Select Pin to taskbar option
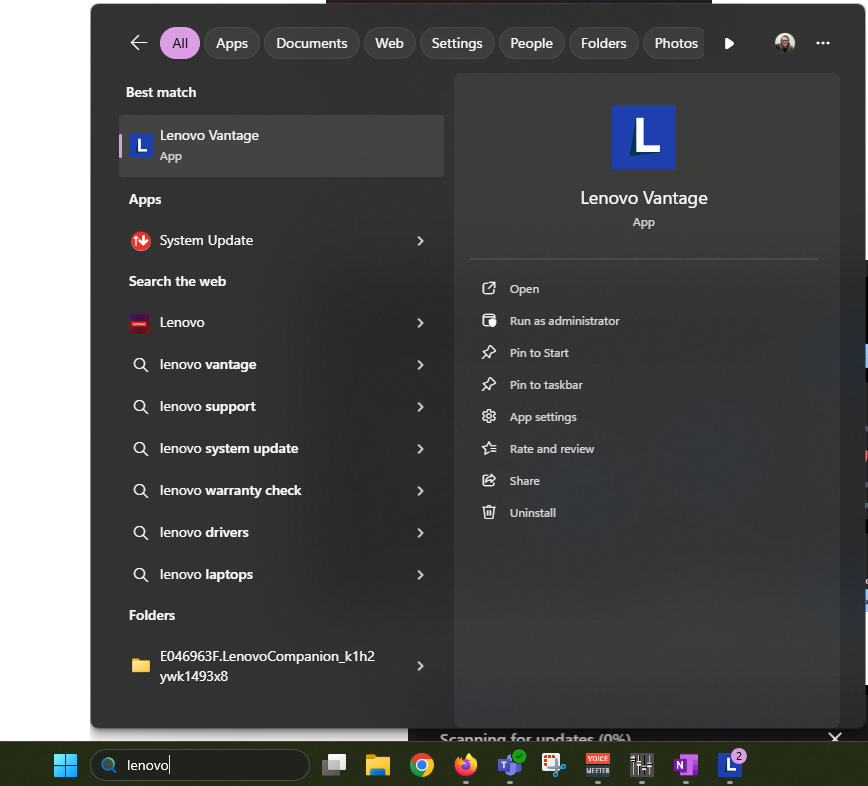The width and height of the screenshot is (868, 786). click(546, 385)
